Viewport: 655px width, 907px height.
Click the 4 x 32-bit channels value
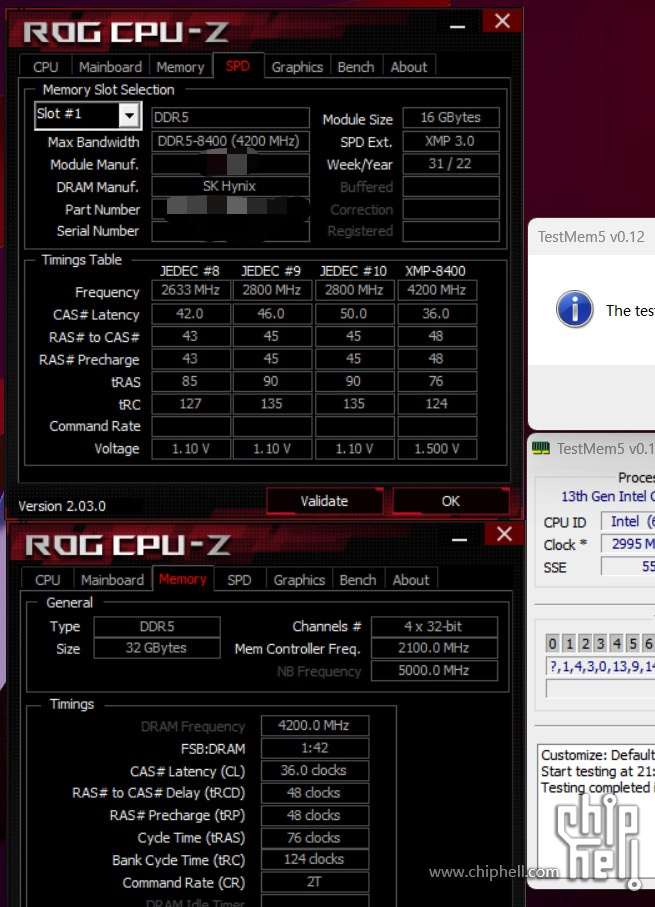tap(434, 626)
